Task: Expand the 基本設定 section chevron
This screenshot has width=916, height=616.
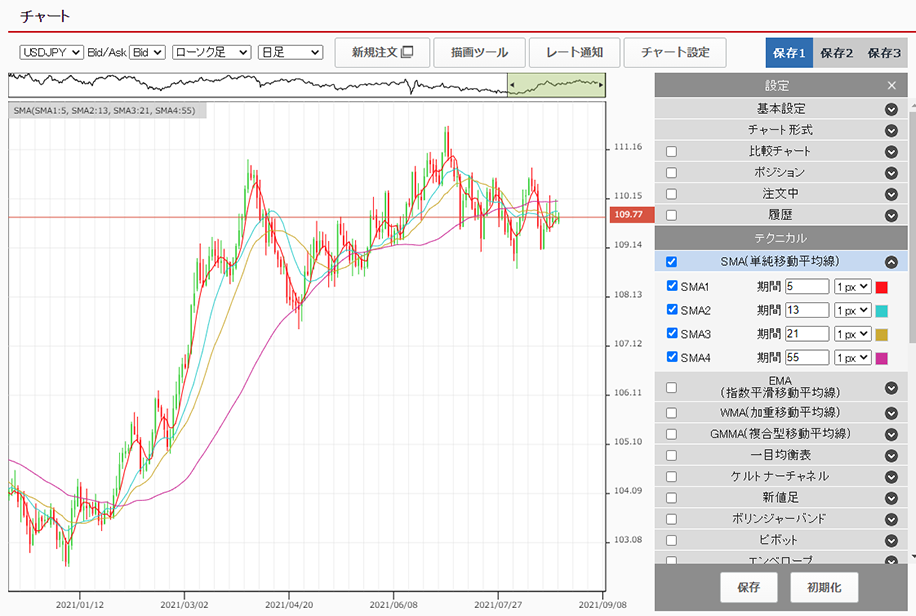Action: point(891,109)
